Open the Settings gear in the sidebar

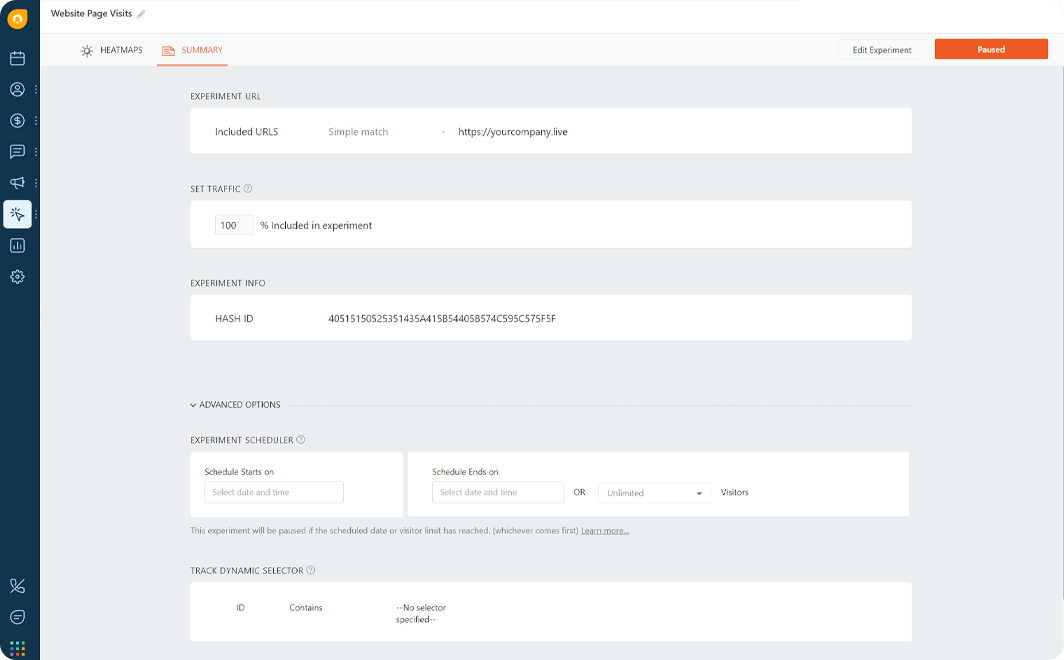pos(16,276)
